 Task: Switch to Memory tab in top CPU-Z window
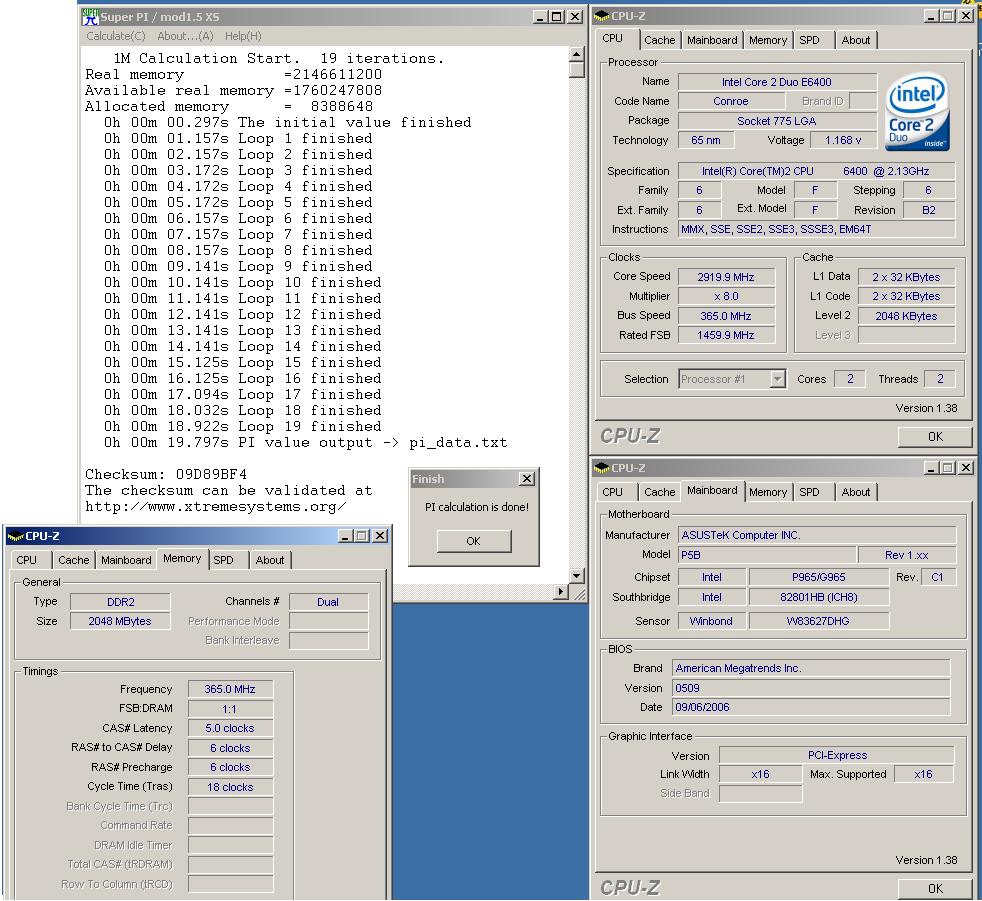pyautogui.click(x=768, y=40)
